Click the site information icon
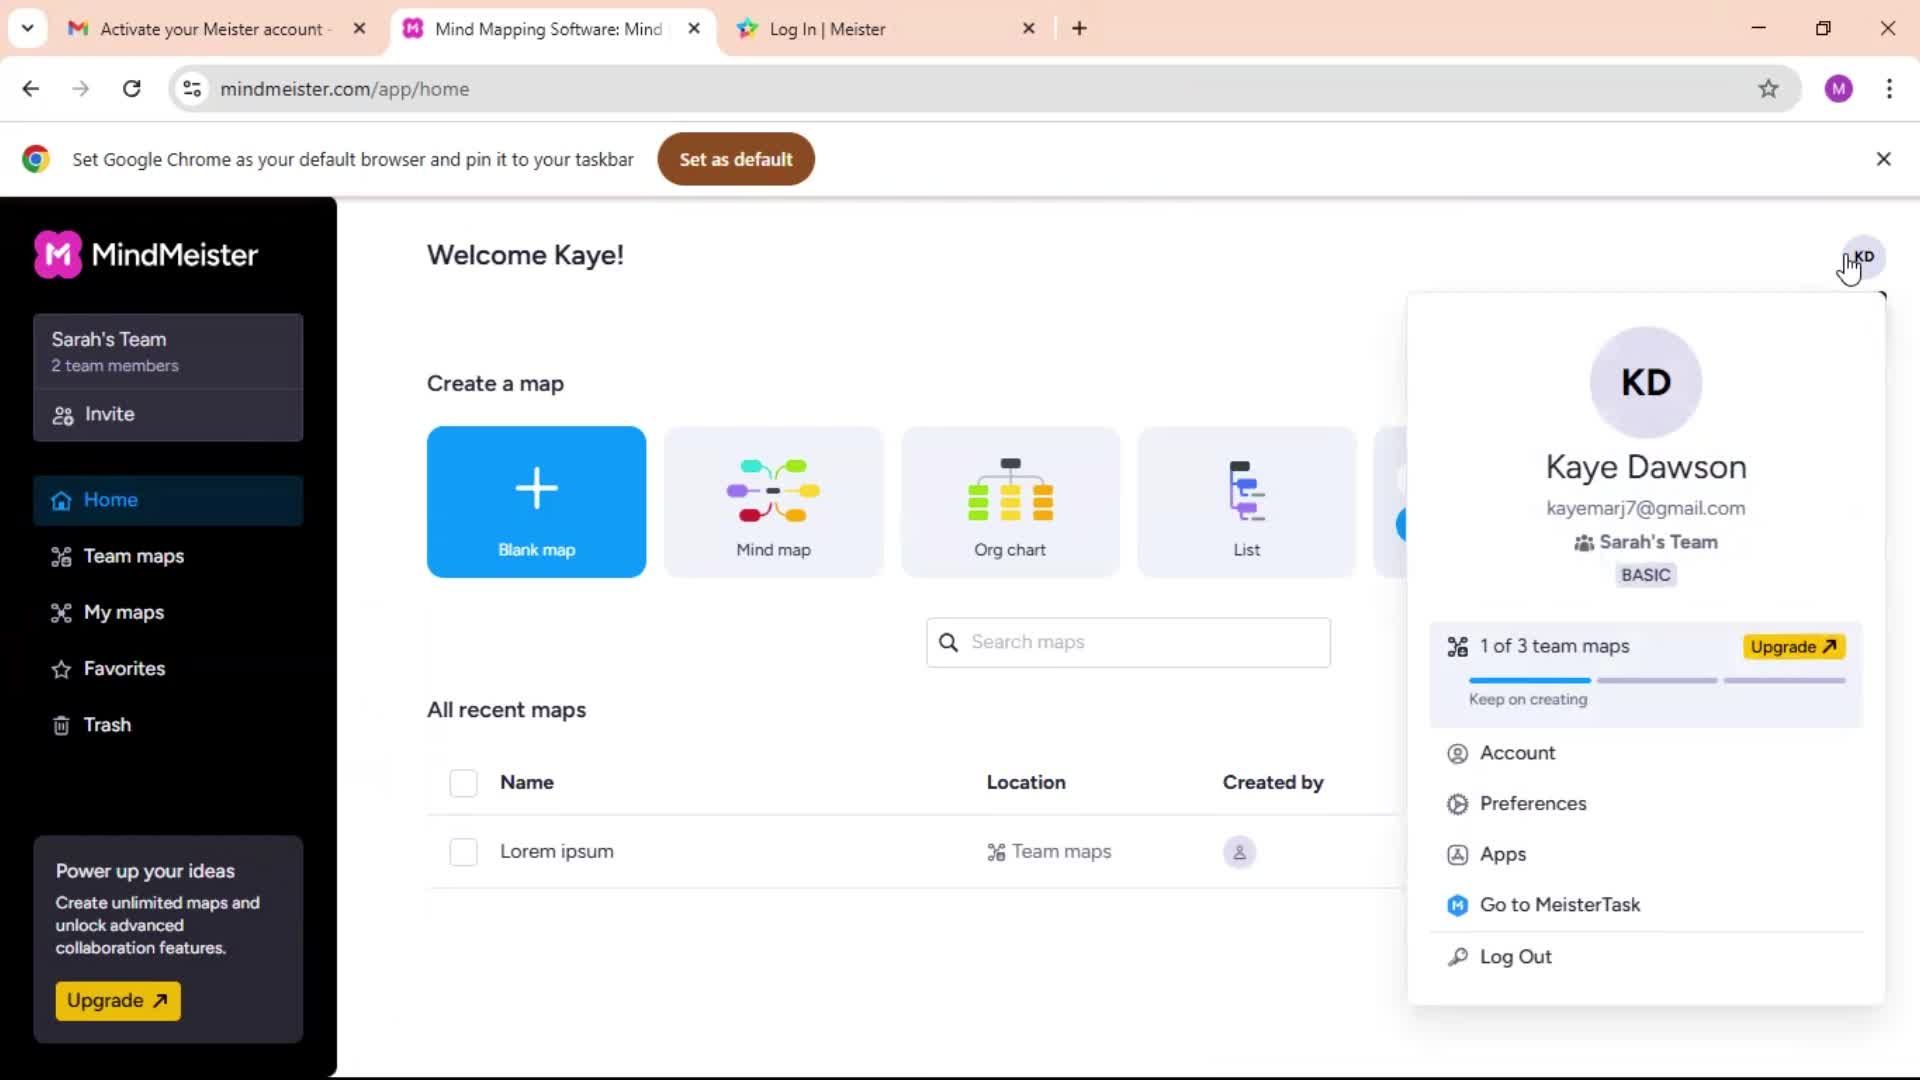 [192, 89]
